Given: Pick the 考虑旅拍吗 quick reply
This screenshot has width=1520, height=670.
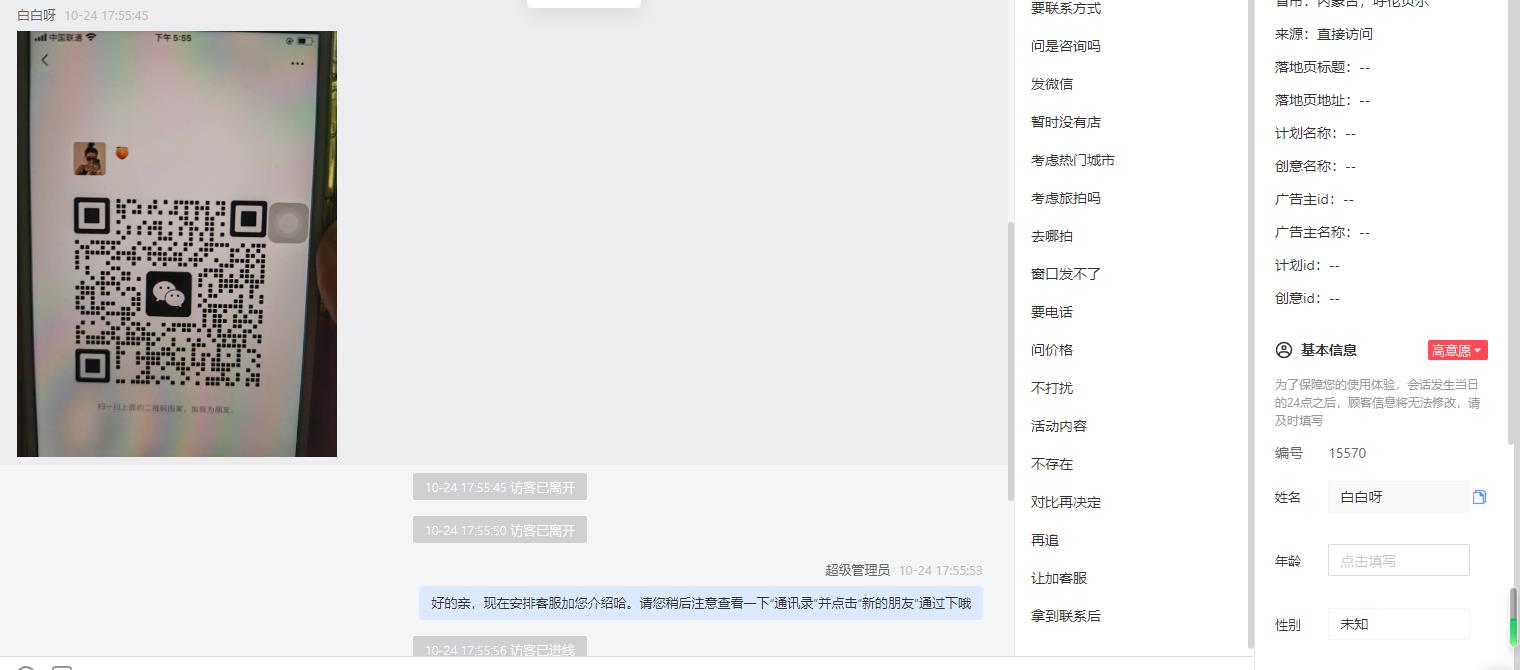Looking at the screenshot, I should [1066, 198].
